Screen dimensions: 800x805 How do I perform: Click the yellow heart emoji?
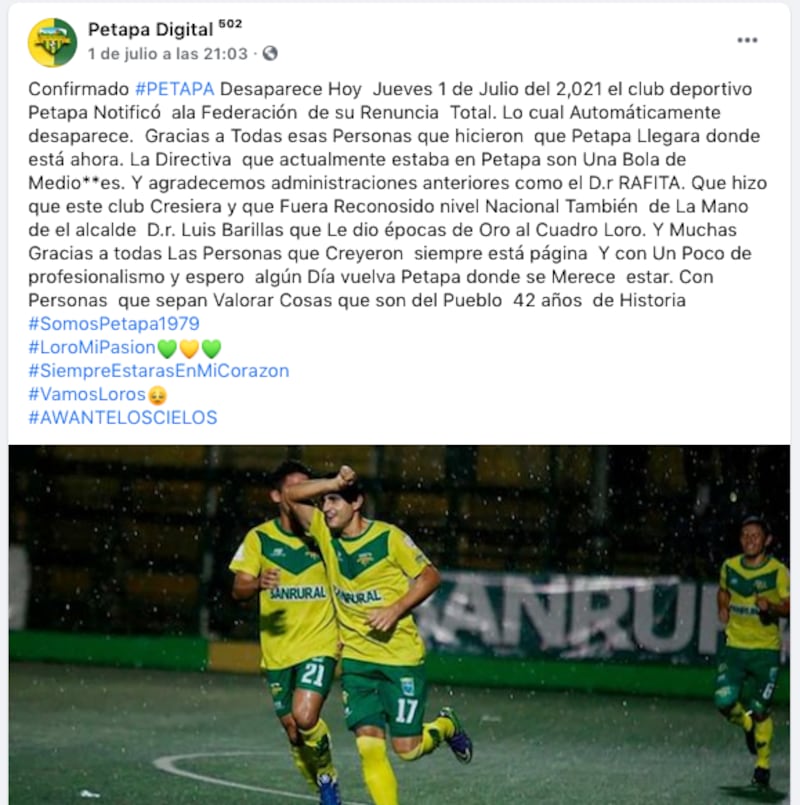(x=189, y=349)
